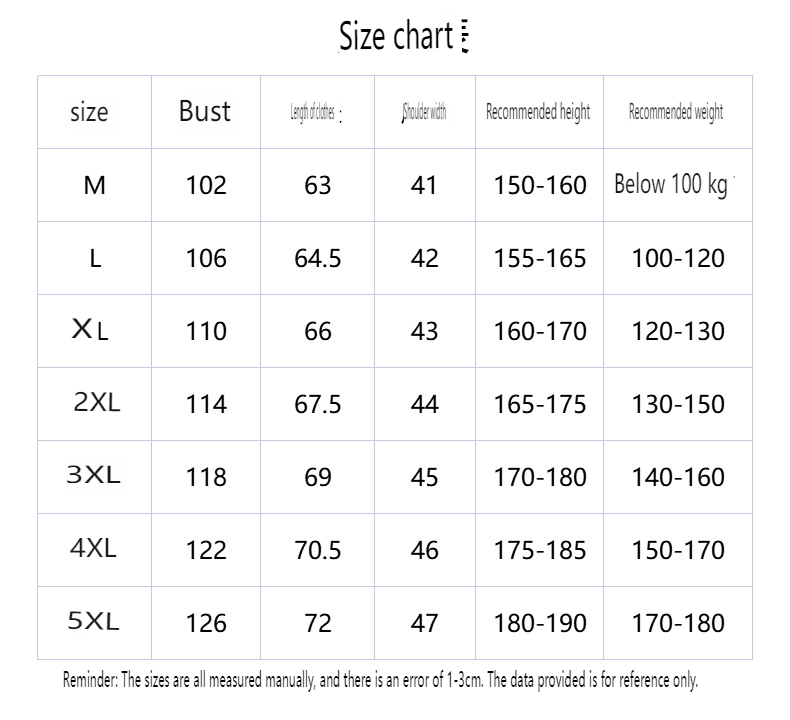Image resolution: width=790 pixels, height=720 pixels.
Task: Click the weight range 130-150
Action: point(678,404)
